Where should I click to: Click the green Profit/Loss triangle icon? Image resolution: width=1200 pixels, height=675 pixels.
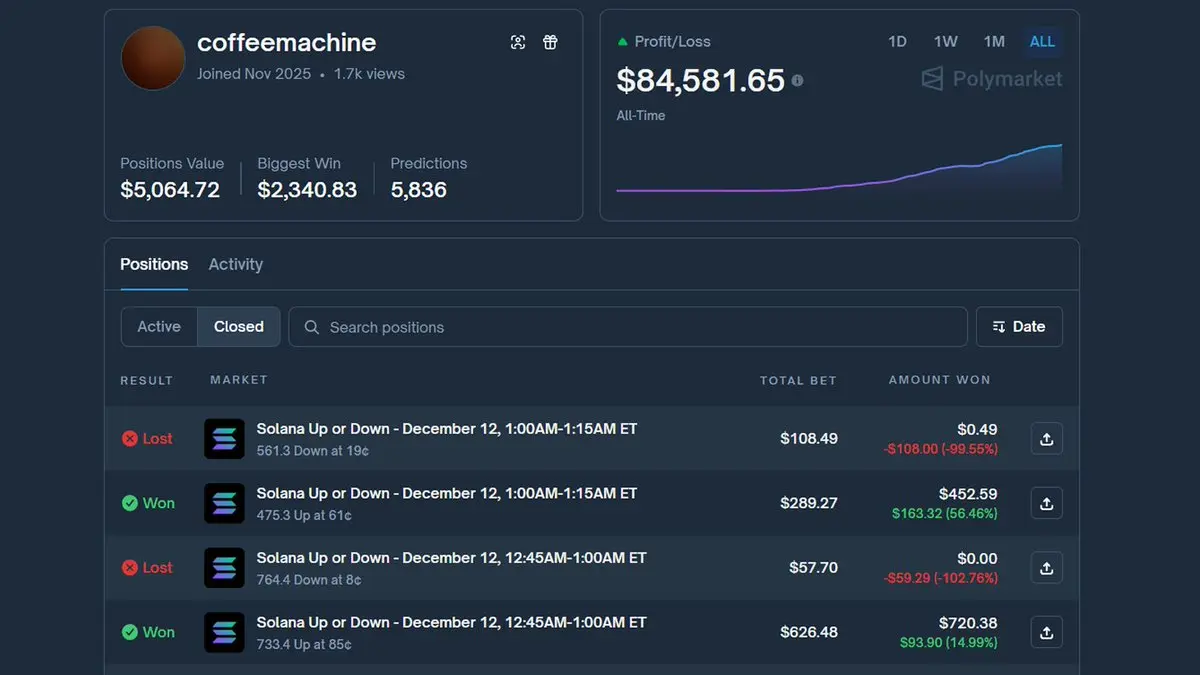pos(623,42)
